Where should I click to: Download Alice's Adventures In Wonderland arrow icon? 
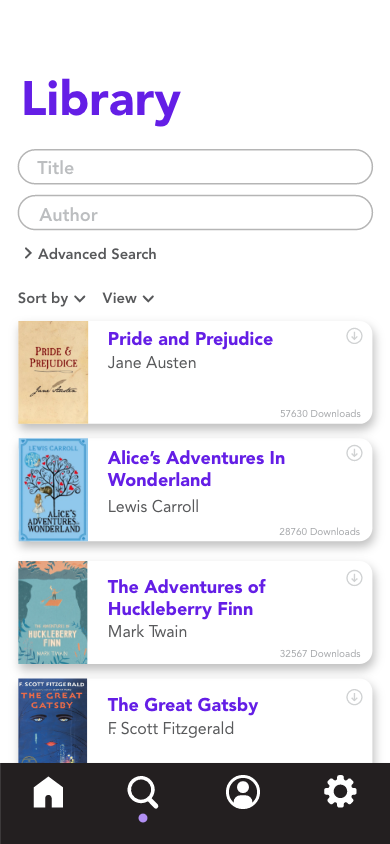tap(354, 453)
